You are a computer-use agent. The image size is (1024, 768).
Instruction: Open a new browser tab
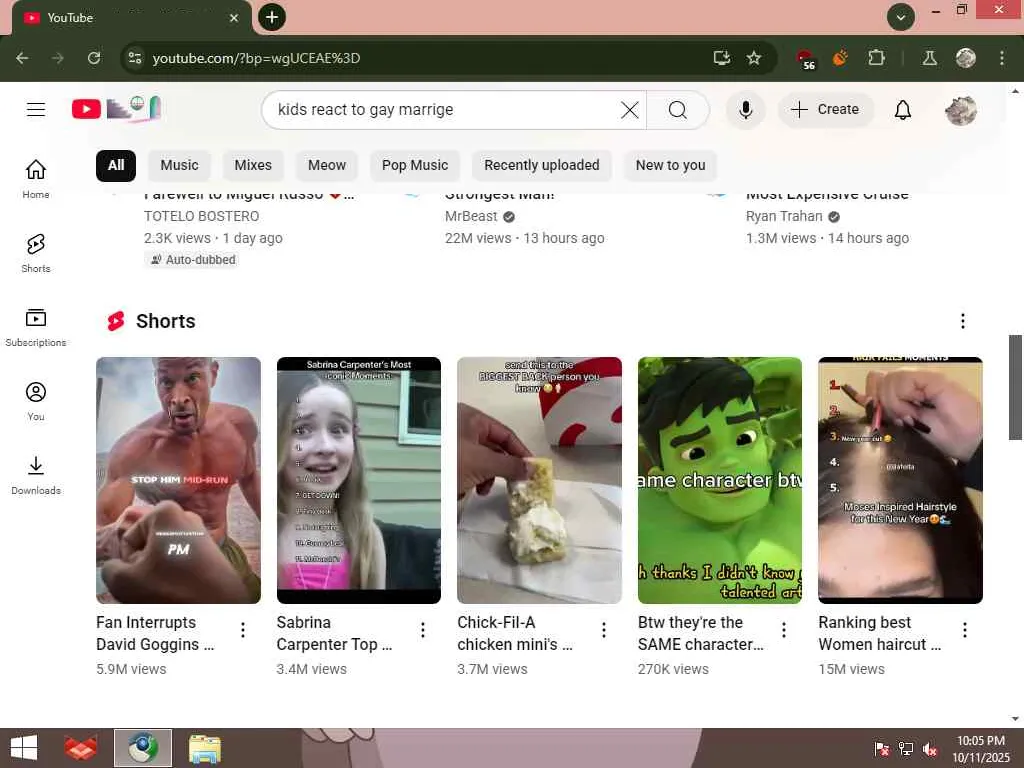[272, 17]
